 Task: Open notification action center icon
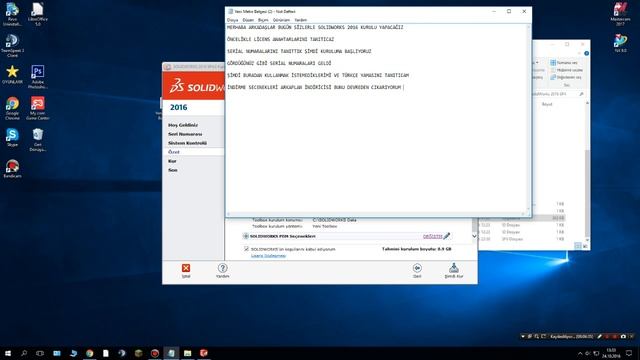pos(629,353)
